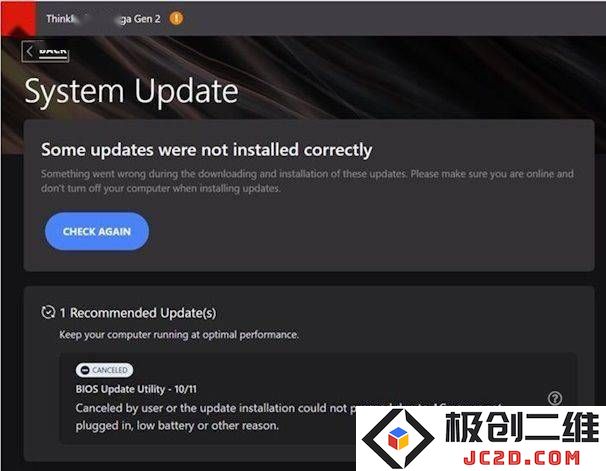Open the question mark help icon
The width and height of the screenshot is (606, 471).
click(x=555, y=398)
